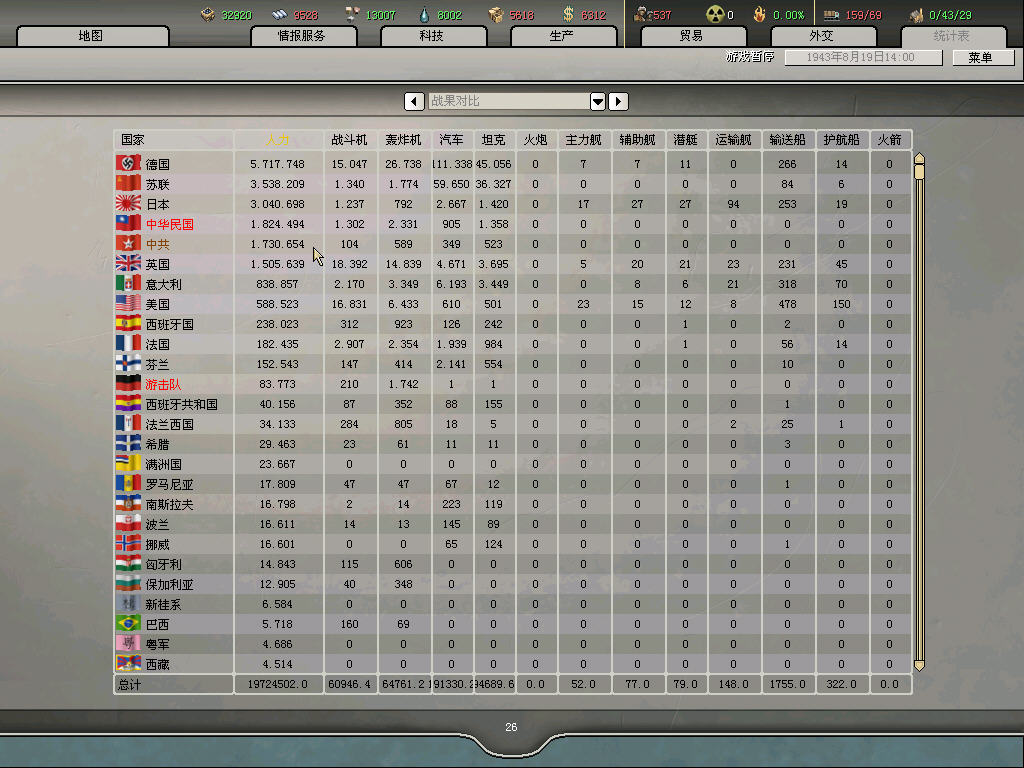Image resolution: width=1024 pixels, height=768 pixels.
Task: Sort table by 战斗机 column header
Action: tap(349, 140)
